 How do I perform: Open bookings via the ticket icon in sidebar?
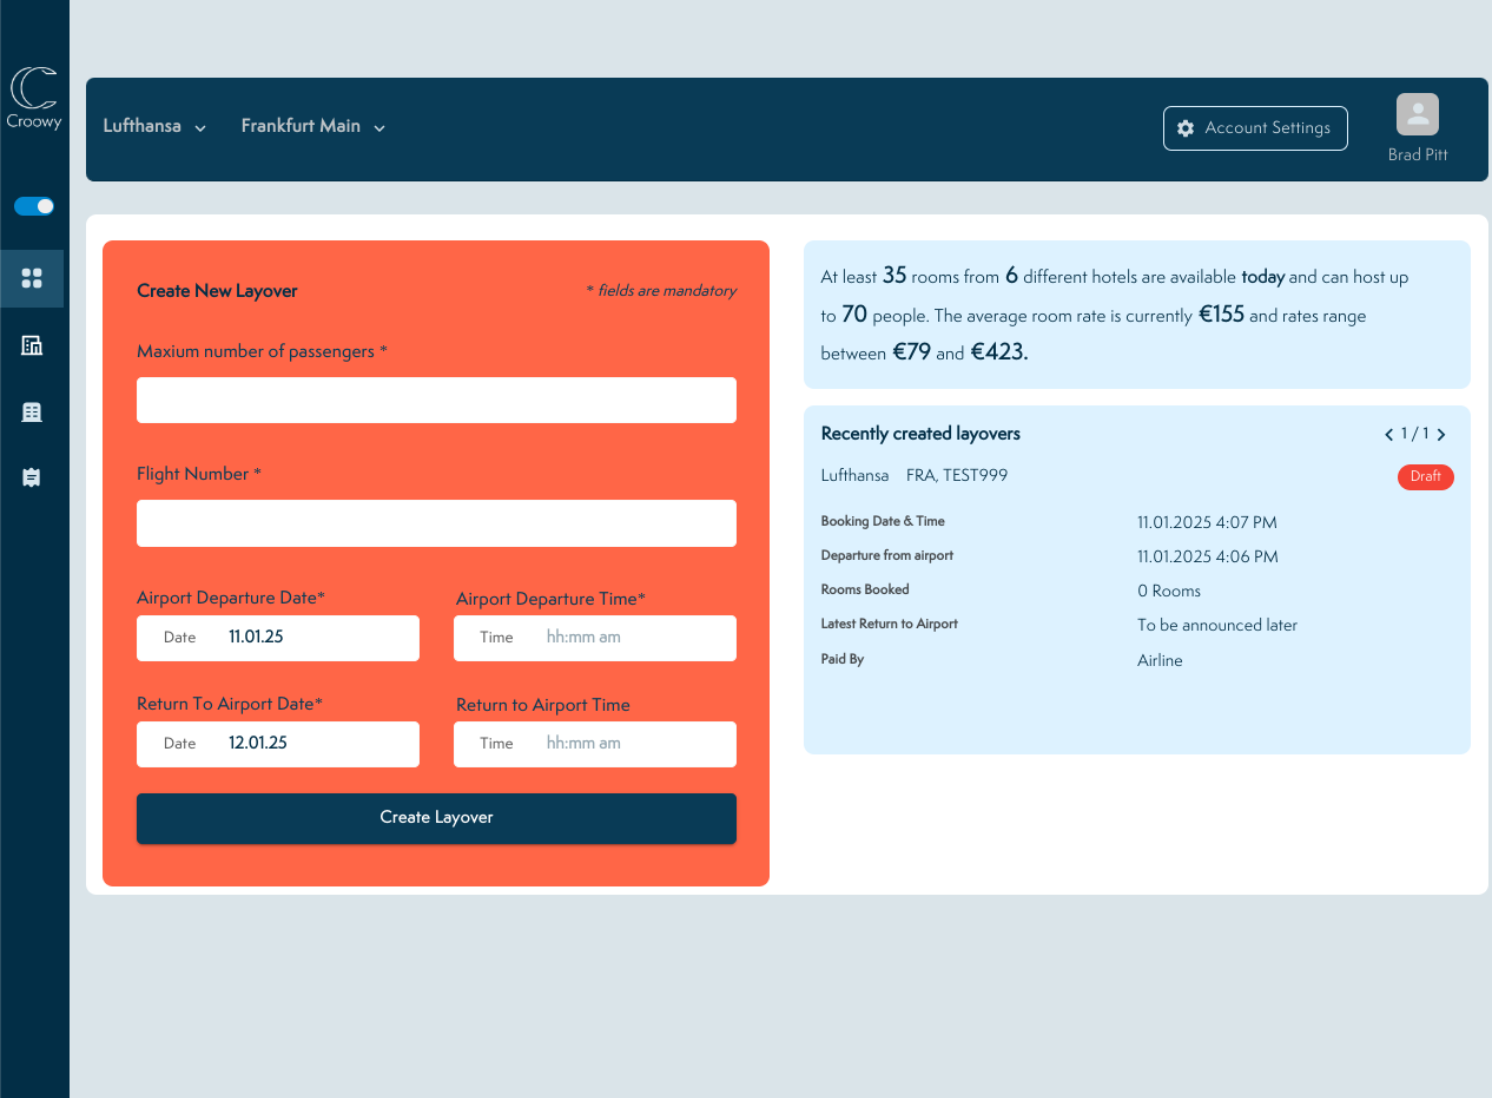pos(31,477)
